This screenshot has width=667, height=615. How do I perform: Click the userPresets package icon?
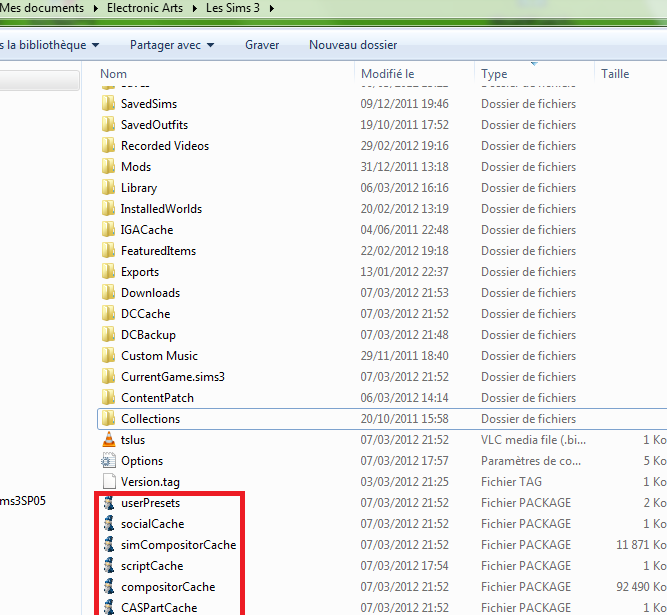109,503
